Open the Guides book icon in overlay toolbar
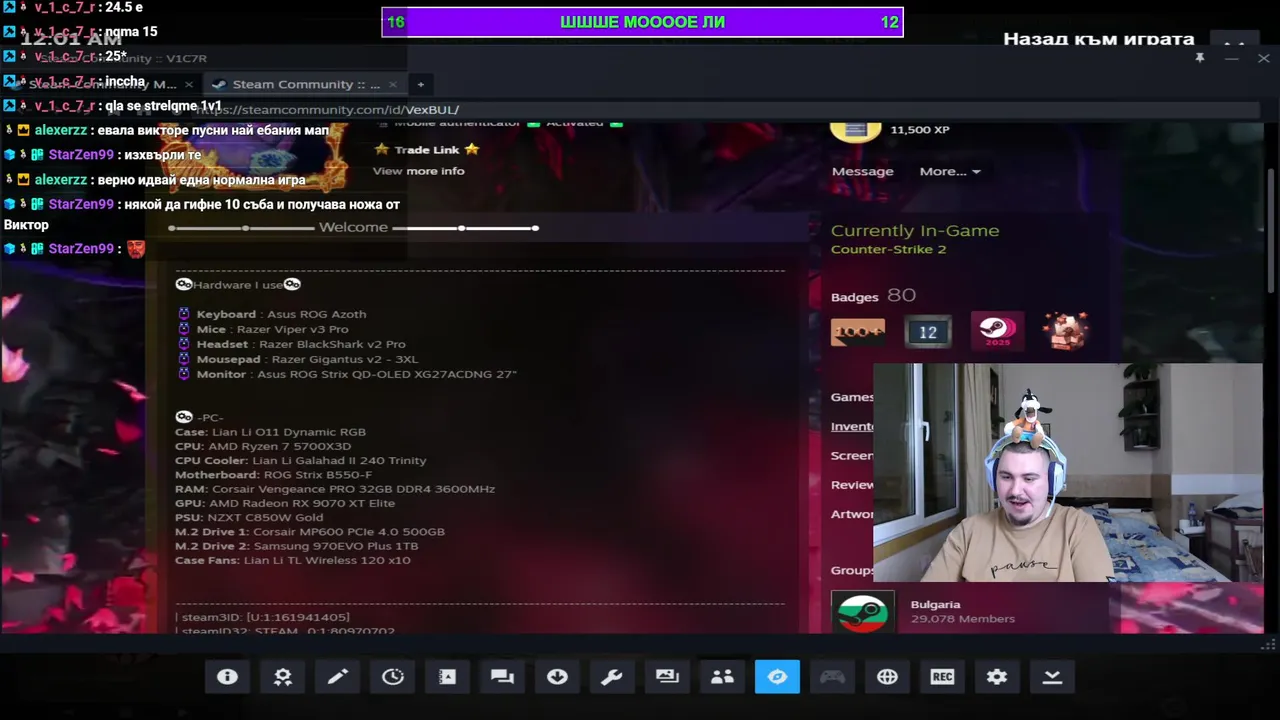The width and height of the screenshot is (1280, 720). click(x=447, y=677)
